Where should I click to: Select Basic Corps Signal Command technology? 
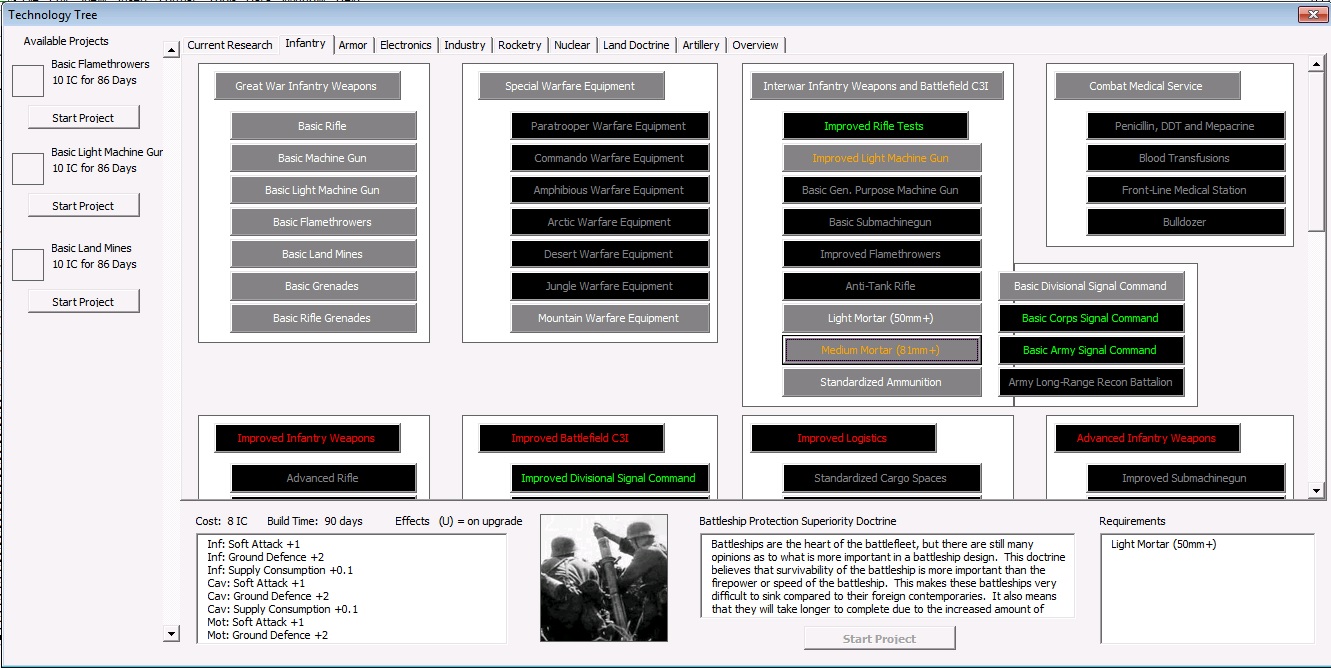pyautogui.click(x=1091, y=318)
